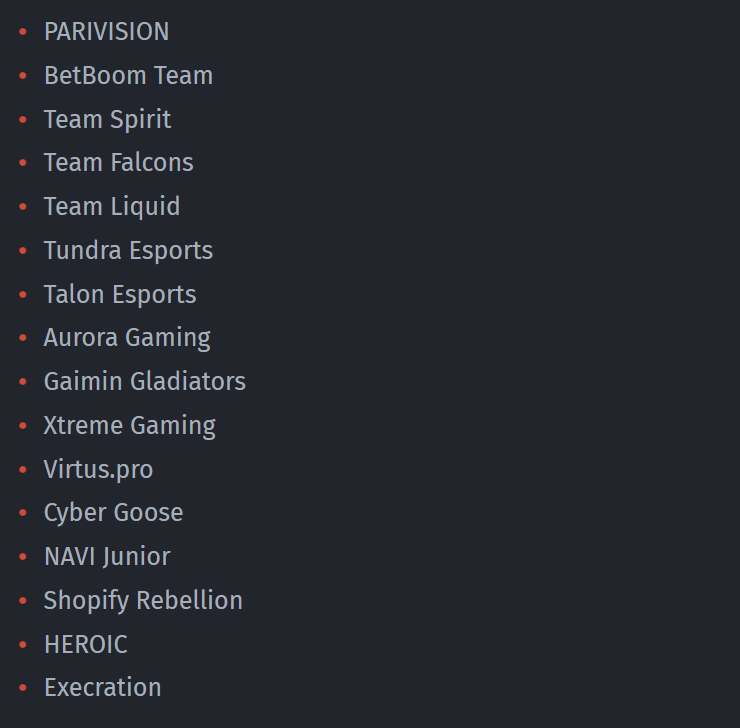Choose the Xtreme Gaming entry
Image resolution: width=740 pixels, height=728 pixels.
tap(130, 426)
